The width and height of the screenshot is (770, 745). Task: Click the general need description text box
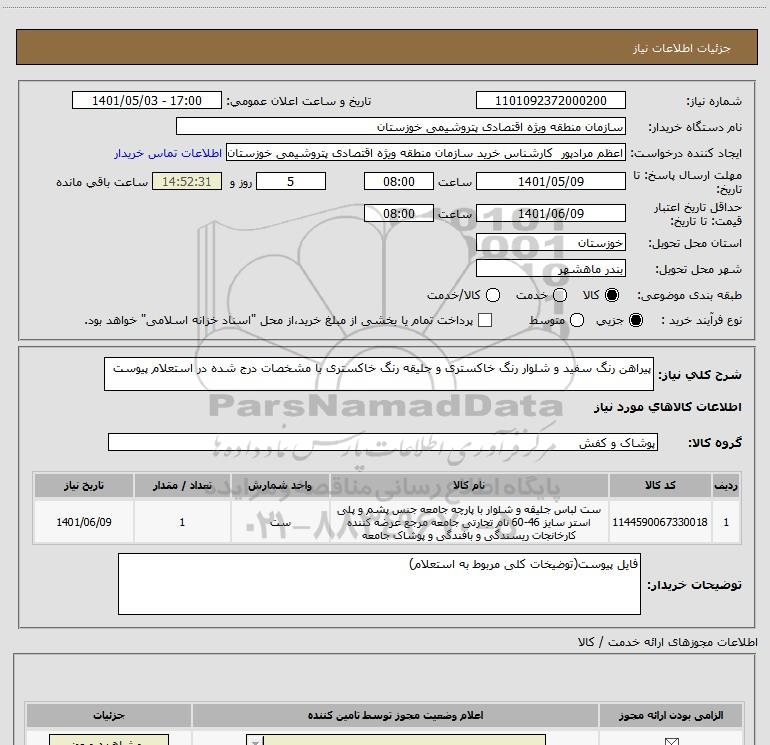point(379,374)
